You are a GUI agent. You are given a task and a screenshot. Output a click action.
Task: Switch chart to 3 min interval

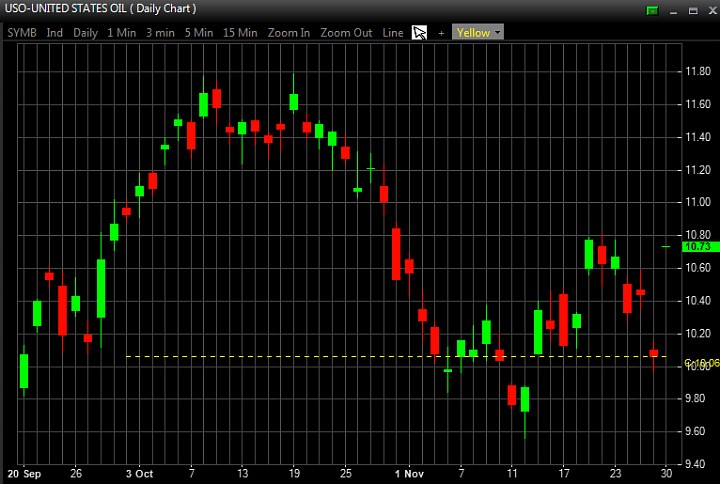[160, 33]
